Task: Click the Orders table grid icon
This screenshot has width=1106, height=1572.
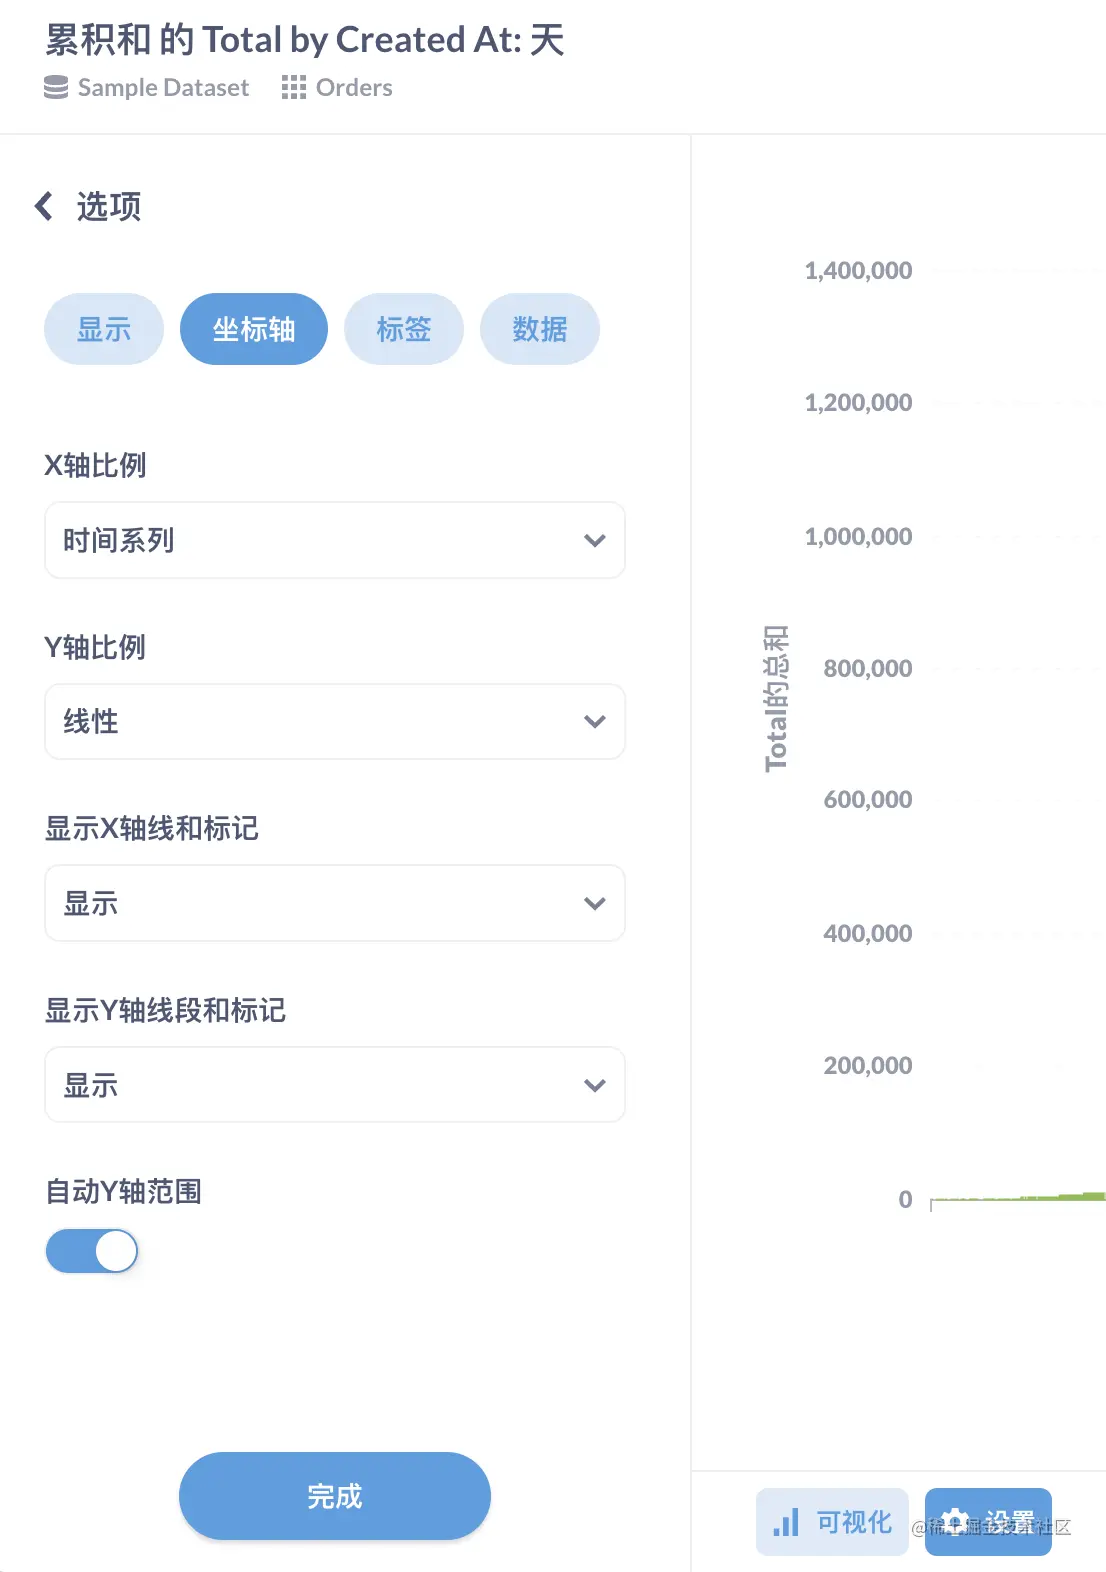Action: point(293,88)
